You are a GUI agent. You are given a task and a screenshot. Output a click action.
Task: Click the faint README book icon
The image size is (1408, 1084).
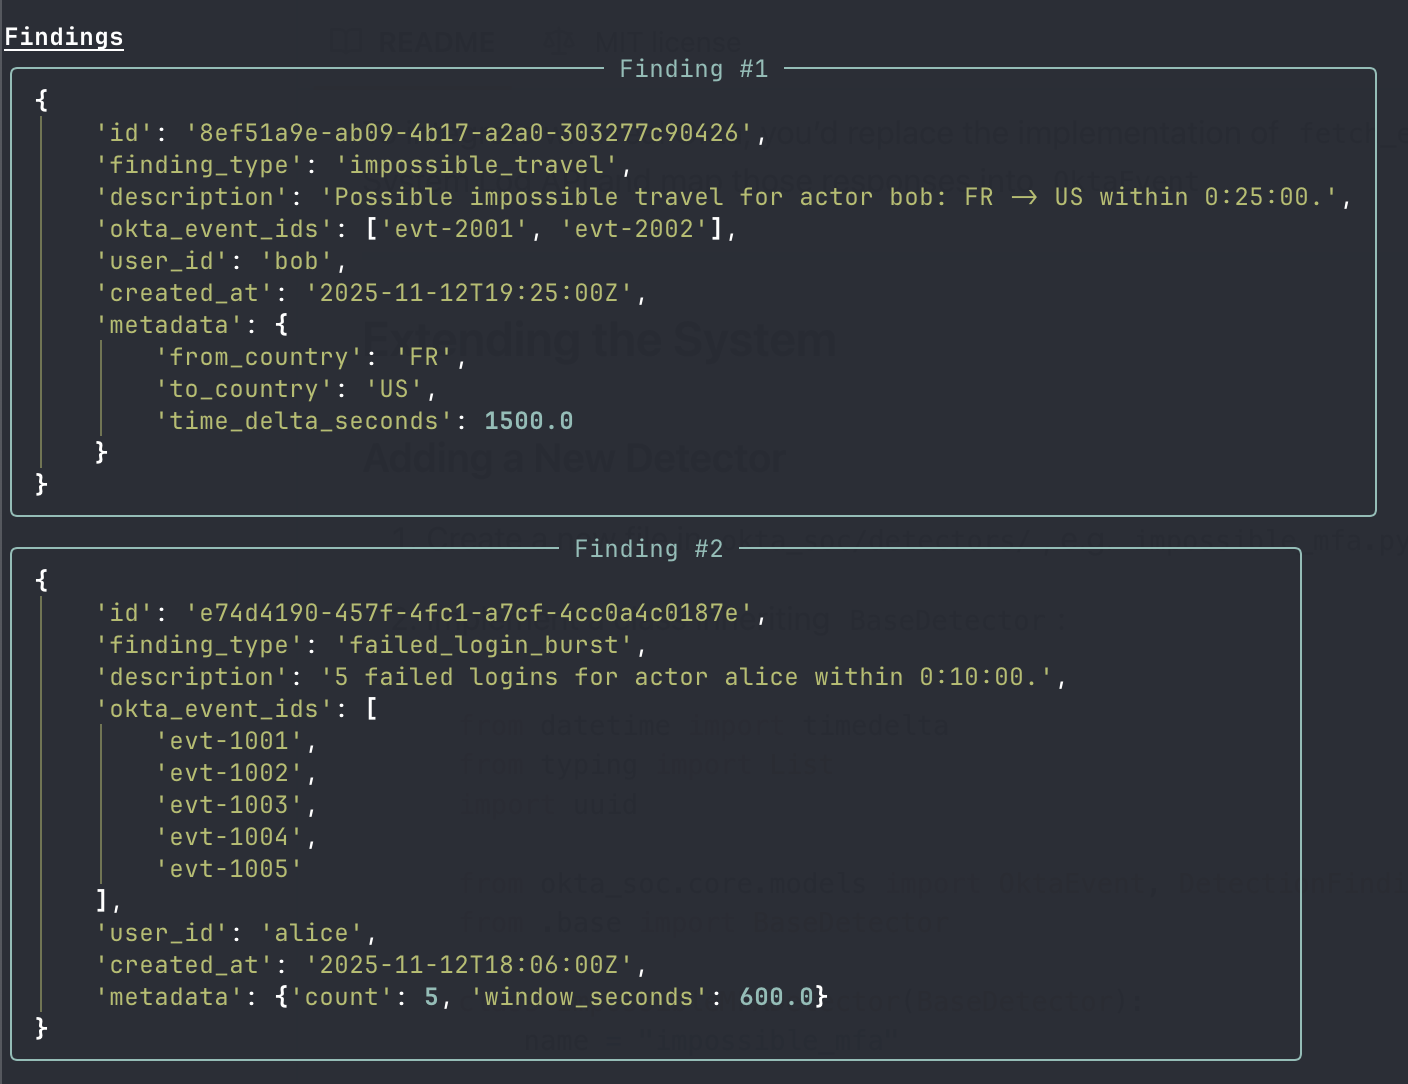[x=346, y=42]
